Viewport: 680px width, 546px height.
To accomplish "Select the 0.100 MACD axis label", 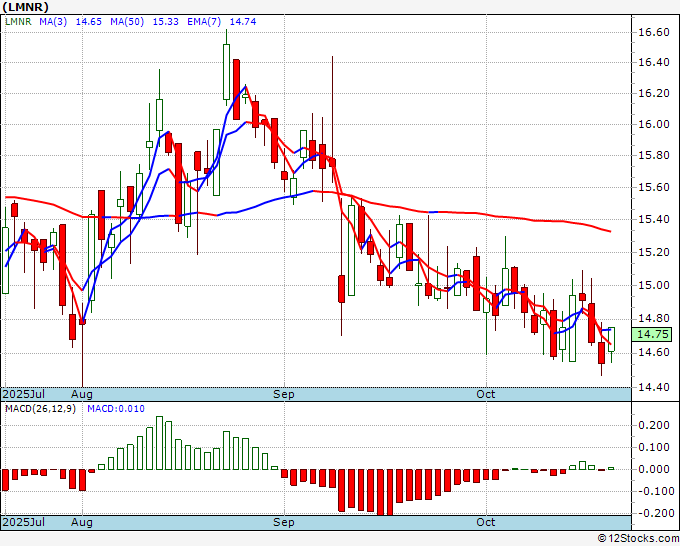I will point(656,447).
